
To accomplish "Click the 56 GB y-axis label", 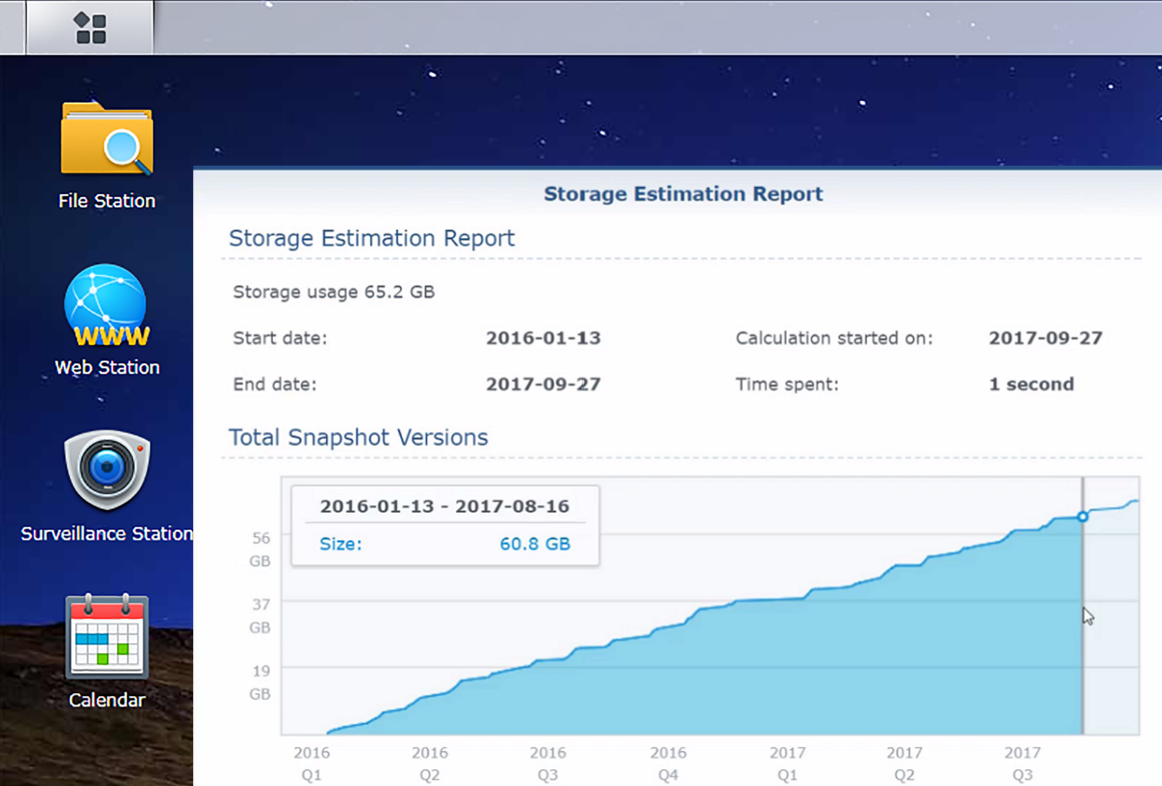I will coord(261,549).
